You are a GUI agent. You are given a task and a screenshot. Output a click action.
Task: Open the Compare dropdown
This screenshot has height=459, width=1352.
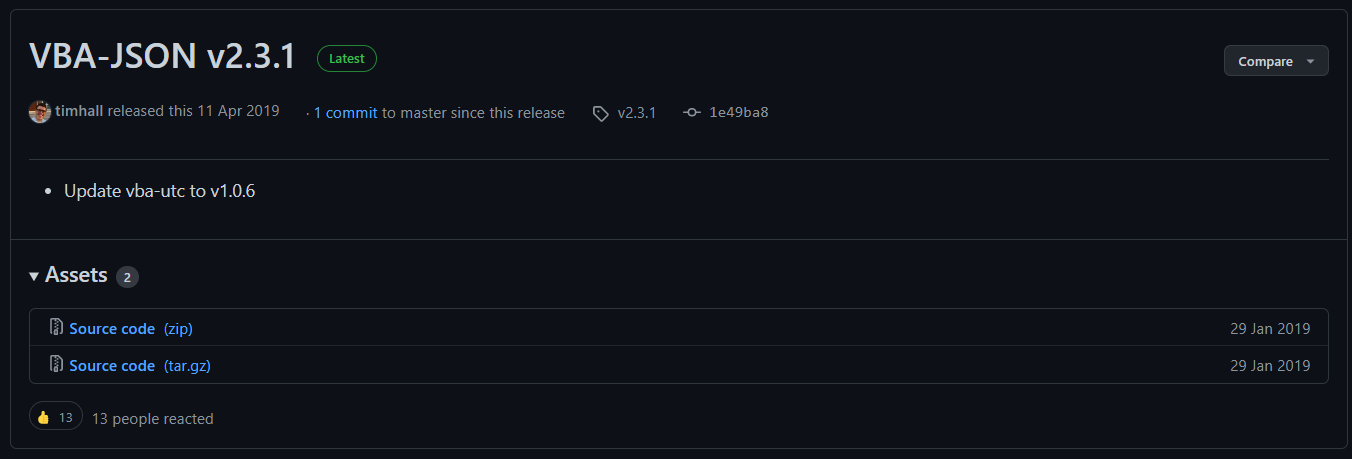pyautogui.click(x=1275, y=61)
